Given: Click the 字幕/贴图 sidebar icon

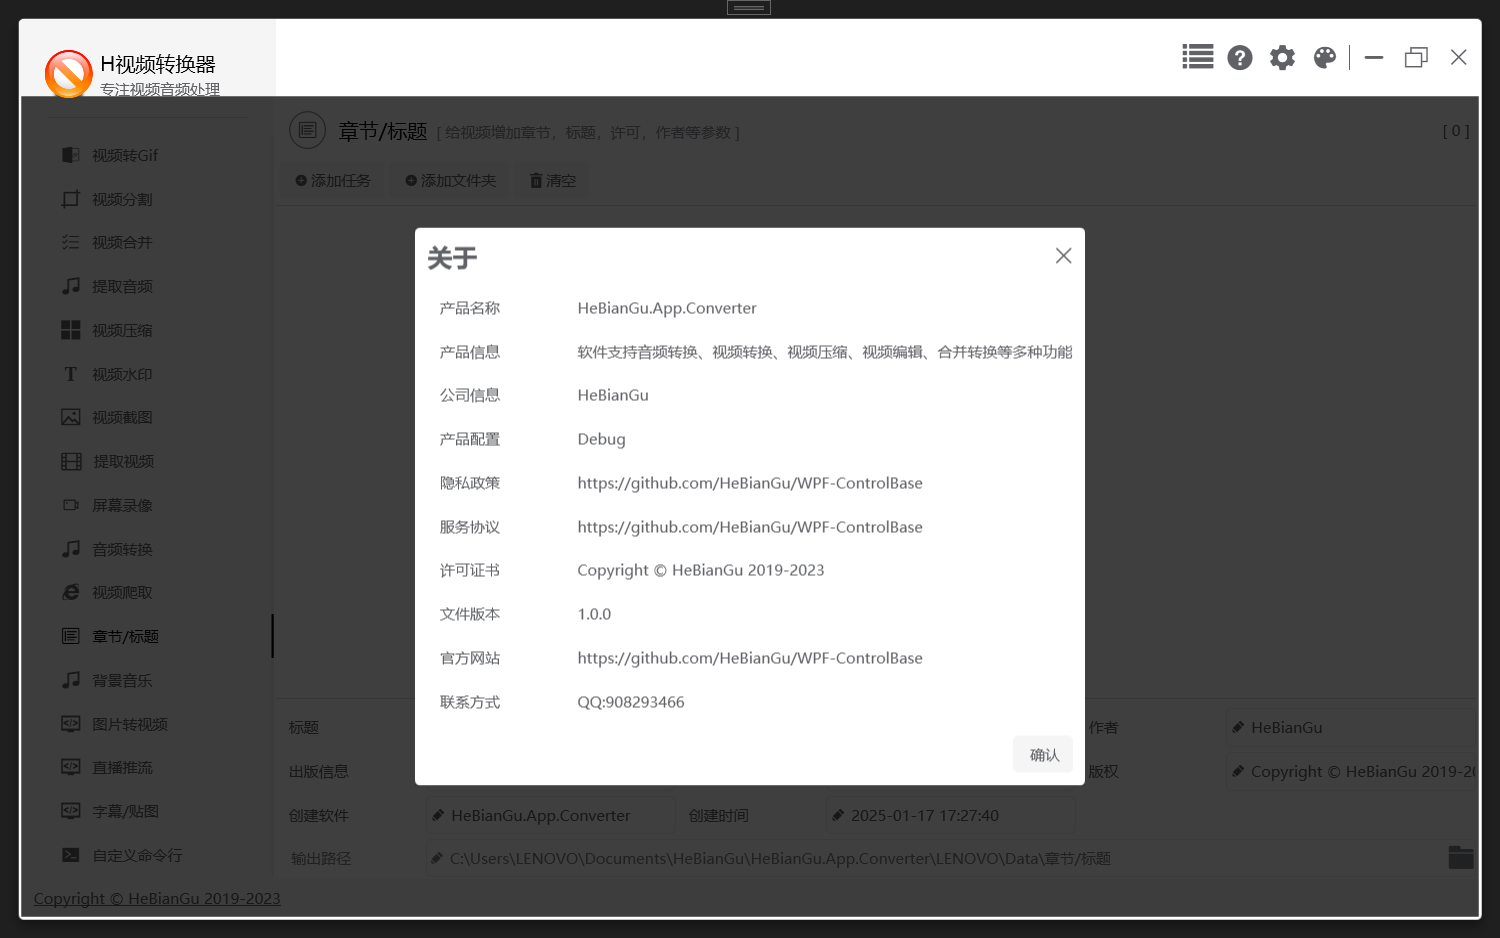Looking at the screenshot, I should click(71, 811).
